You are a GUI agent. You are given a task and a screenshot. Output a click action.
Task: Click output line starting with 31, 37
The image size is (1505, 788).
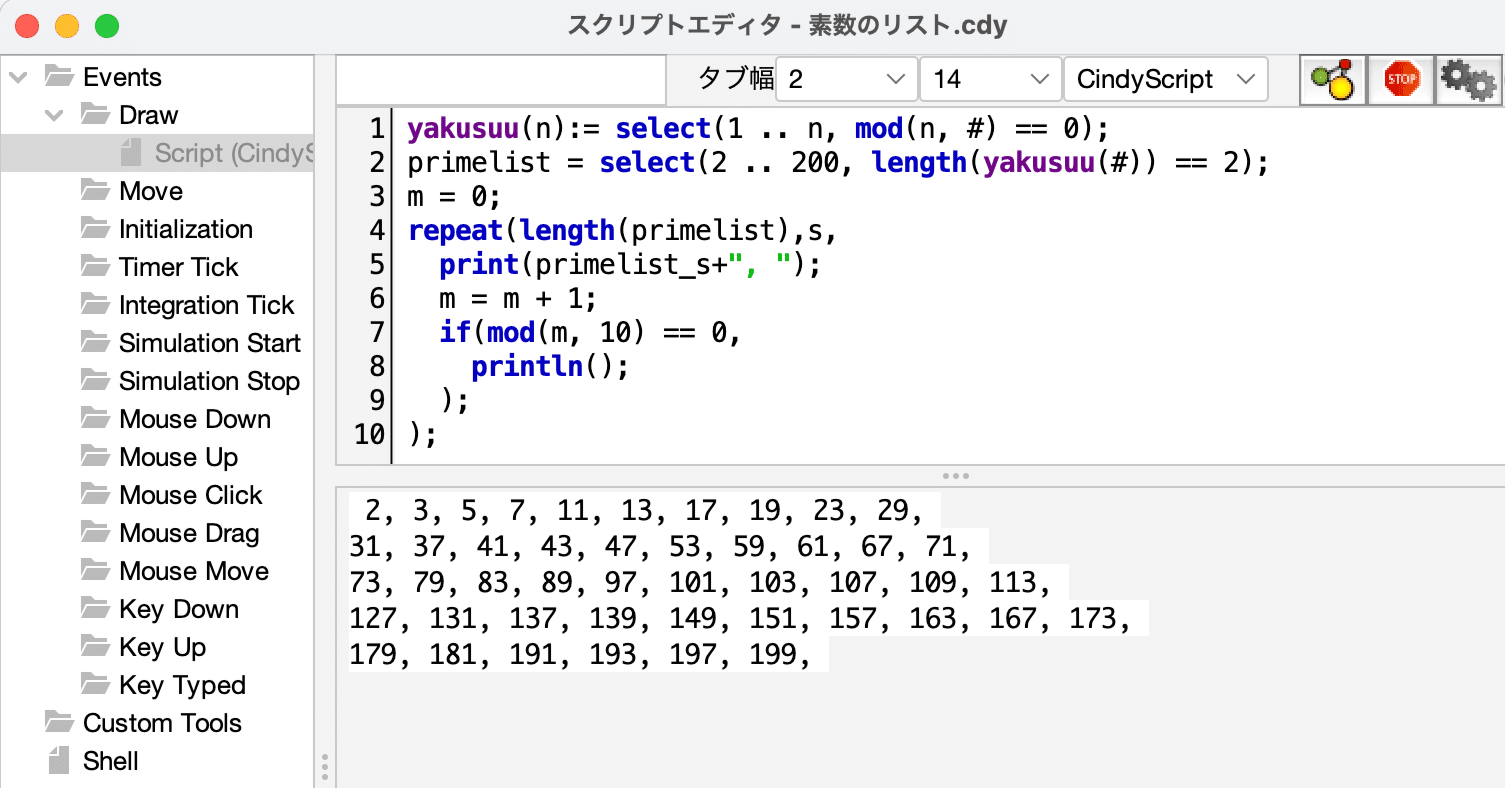click(669, 547)
